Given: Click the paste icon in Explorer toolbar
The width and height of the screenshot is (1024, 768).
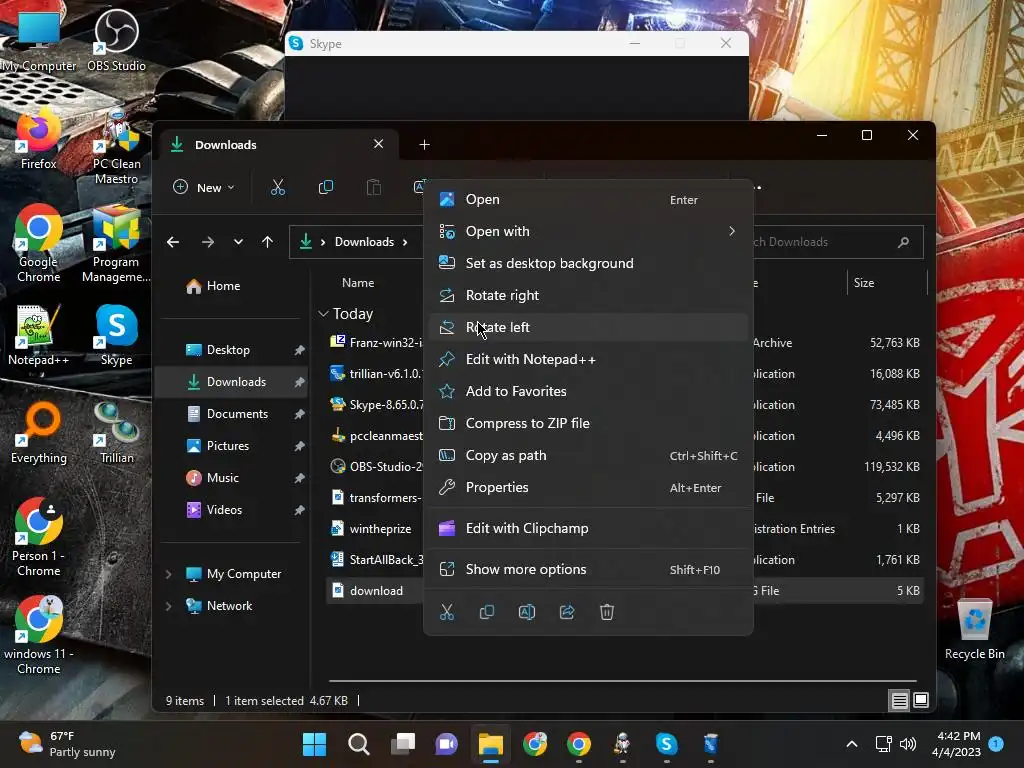Looking at the screenshot, I should click(x=374, y=187).
